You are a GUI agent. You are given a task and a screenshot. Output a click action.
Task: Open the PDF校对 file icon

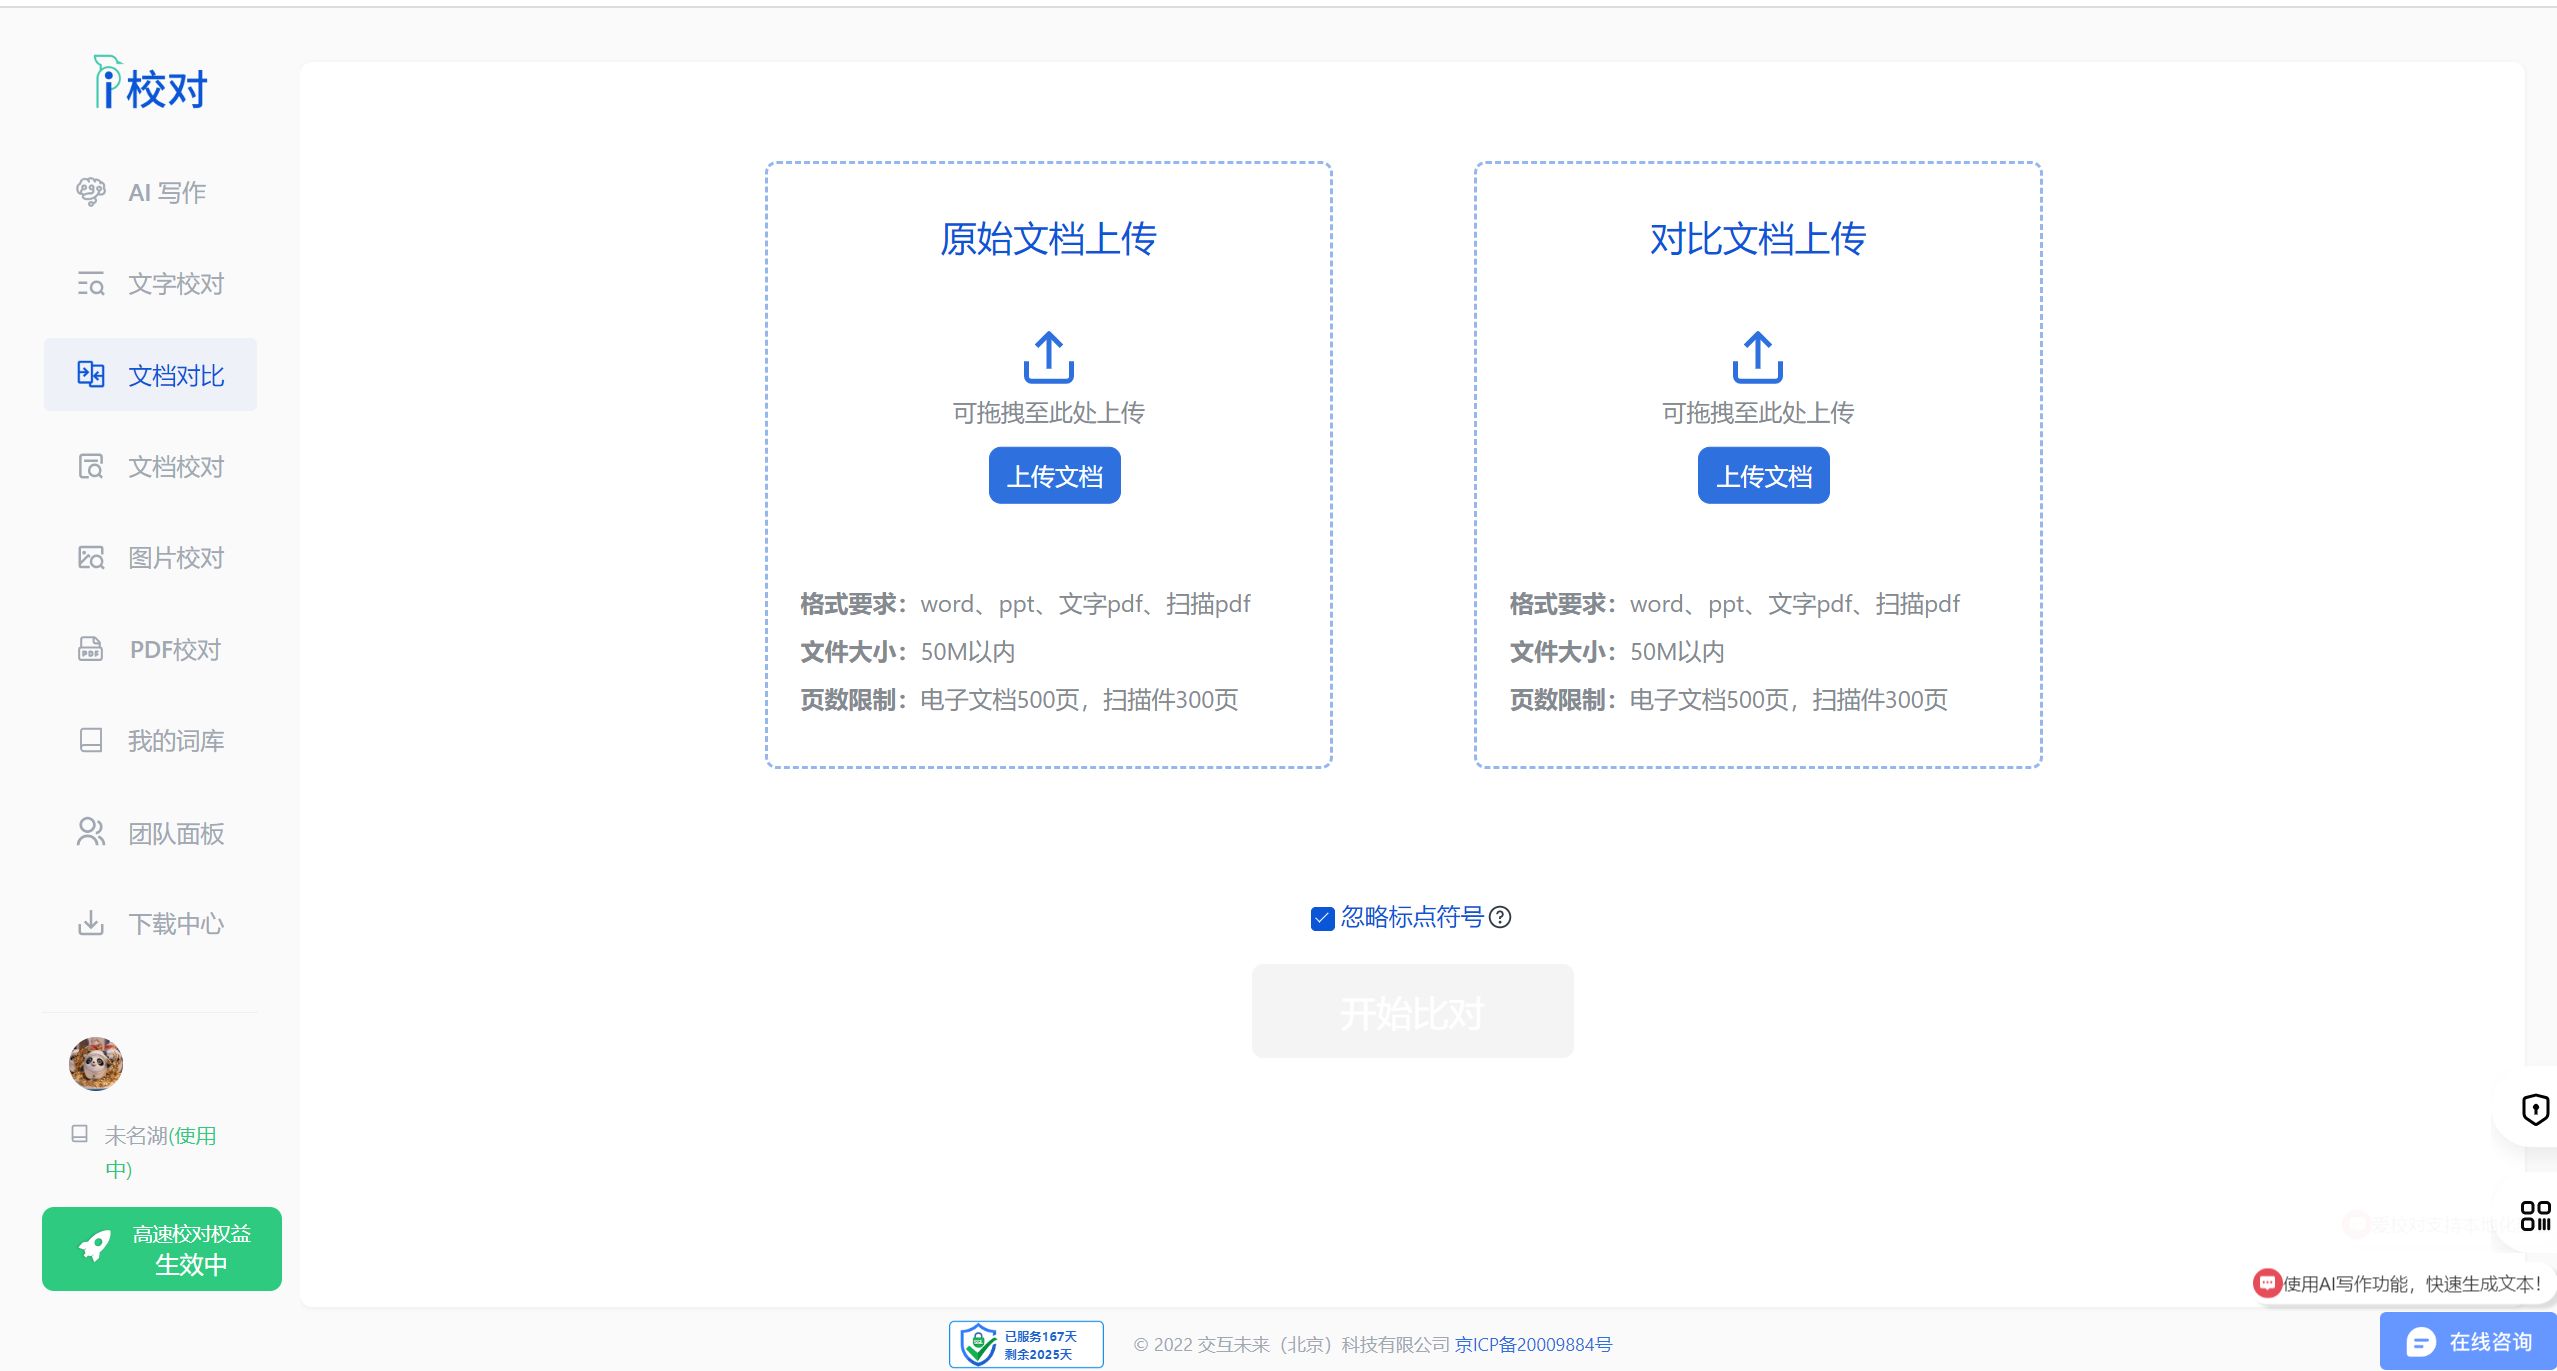tap(91, 650)
